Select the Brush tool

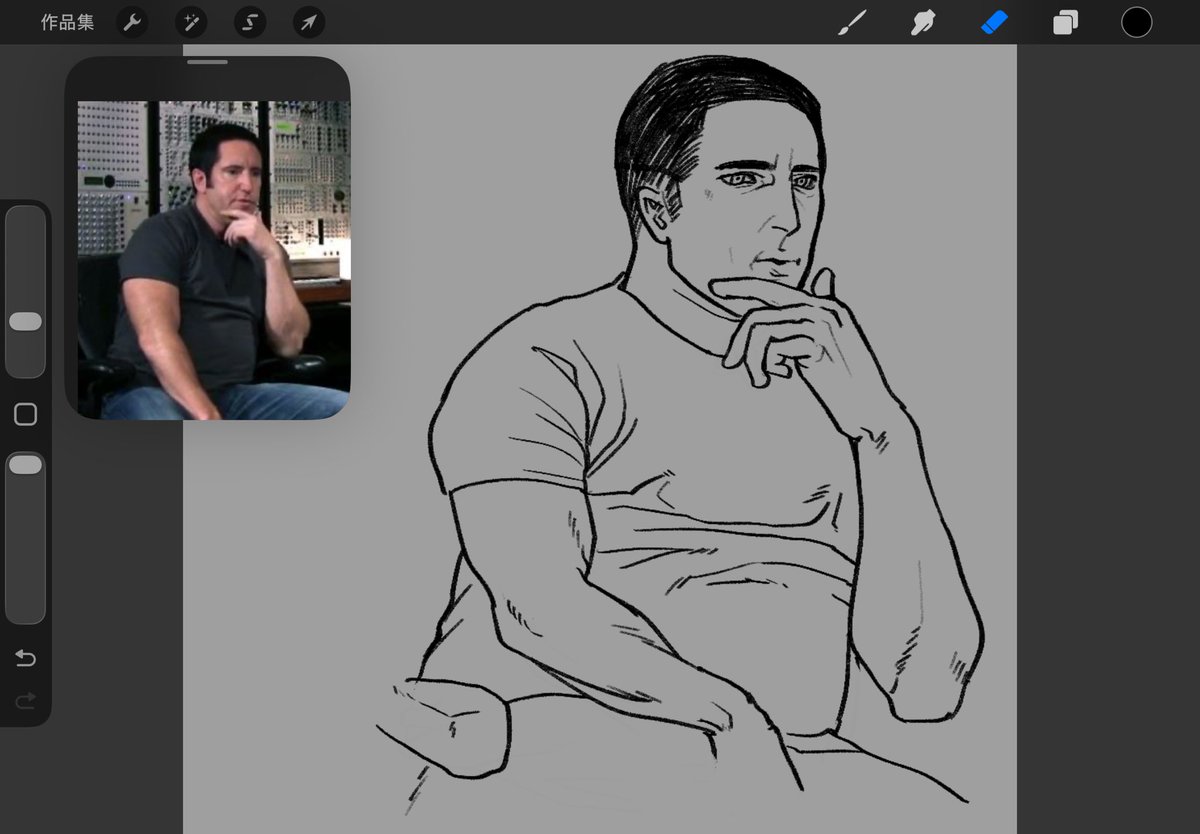851,22
